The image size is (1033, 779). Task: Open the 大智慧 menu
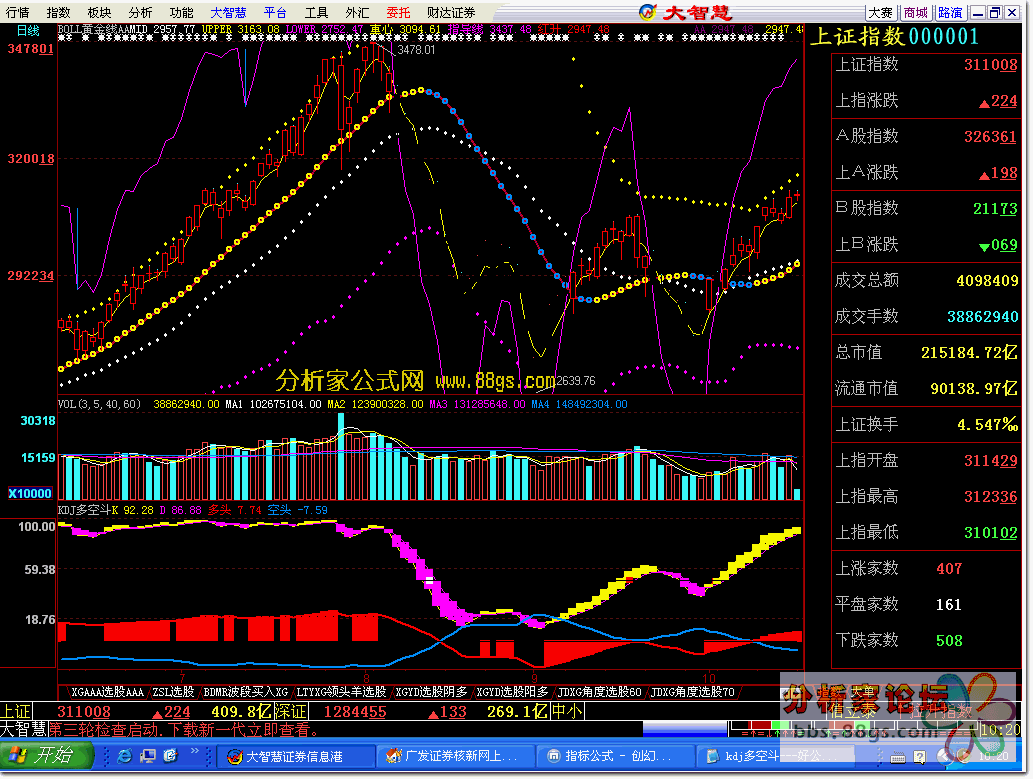pyautogui.click(x=228, y=12)
